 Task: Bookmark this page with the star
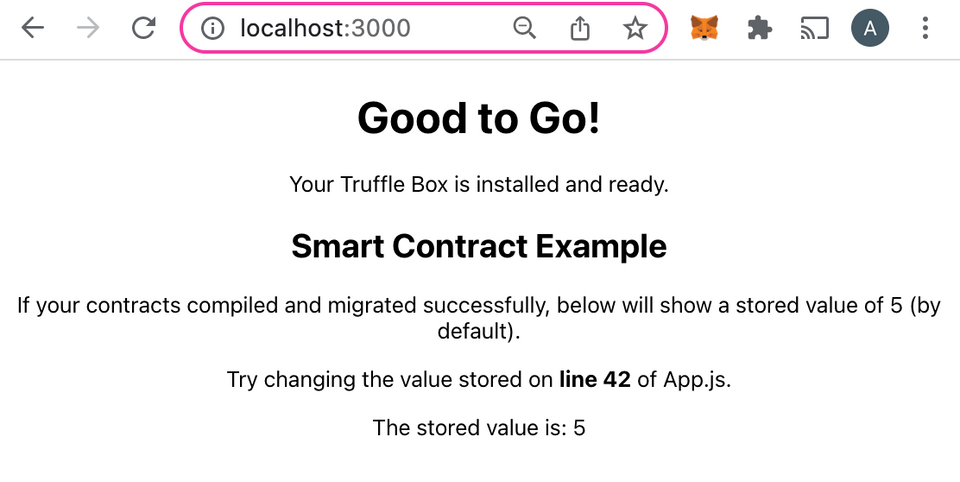[635, 29]
